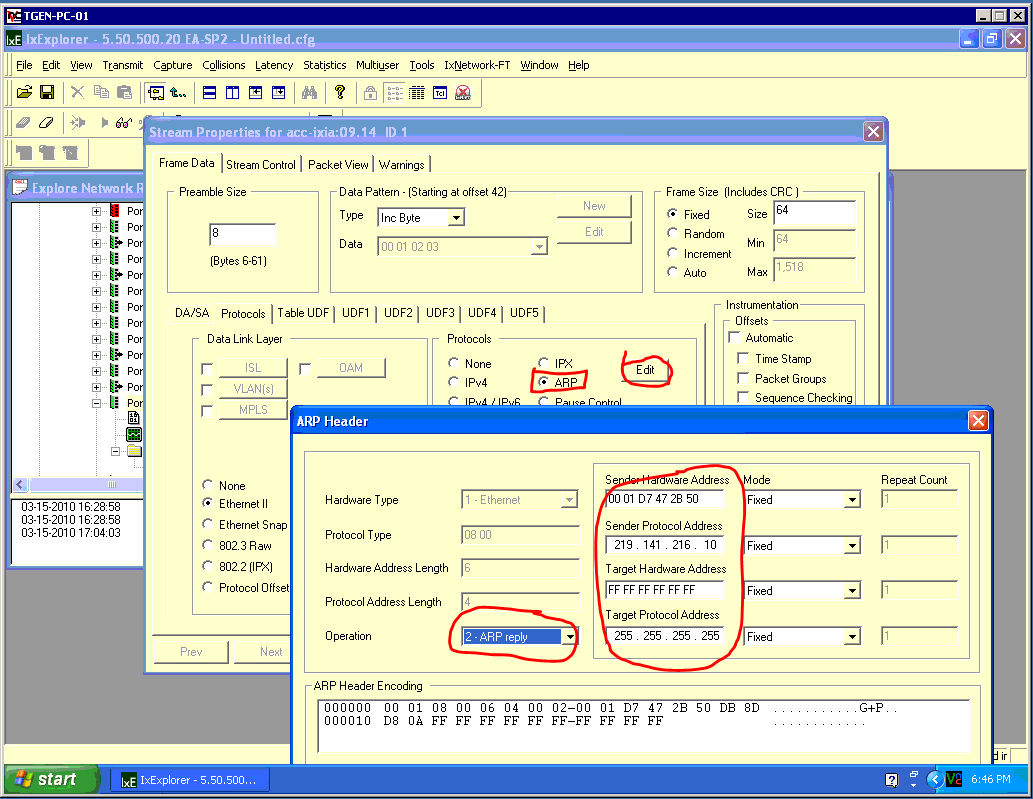Collapse the expanded port node in tree

(96, 402)
